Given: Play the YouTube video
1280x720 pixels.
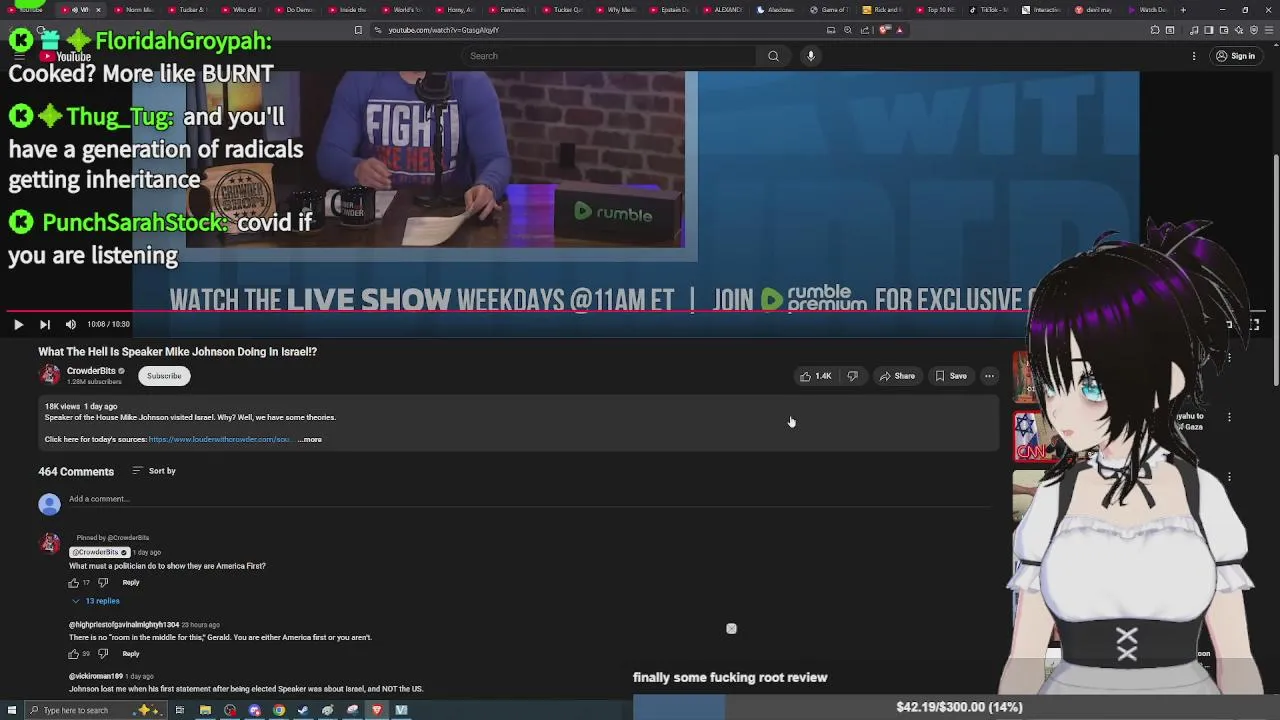Looking at the screenshot, I should tap(18, 324).
